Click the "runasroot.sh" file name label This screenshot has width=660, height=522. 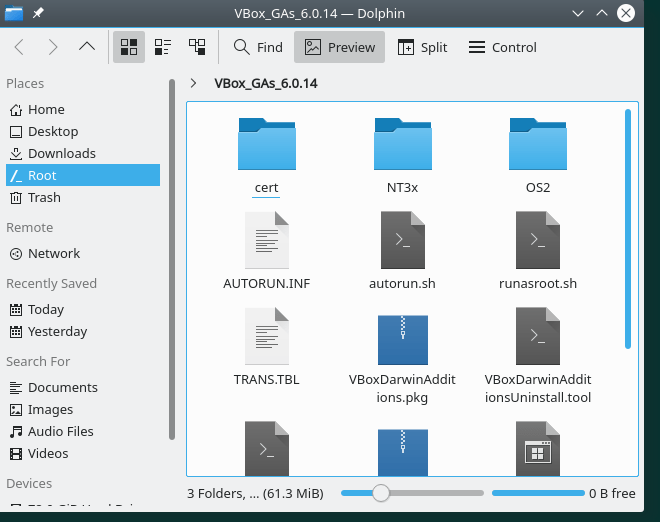(538, 283)
